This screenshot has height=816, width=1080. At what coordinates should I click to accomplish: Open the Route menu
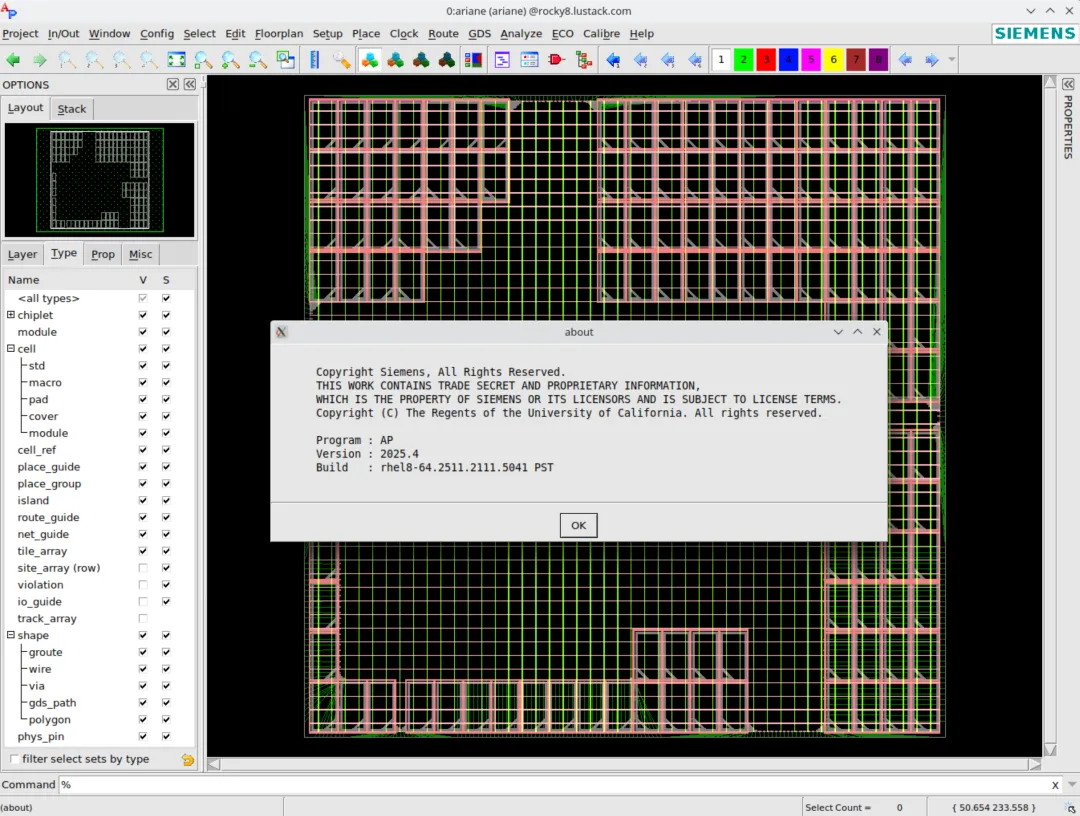point(444,33)
